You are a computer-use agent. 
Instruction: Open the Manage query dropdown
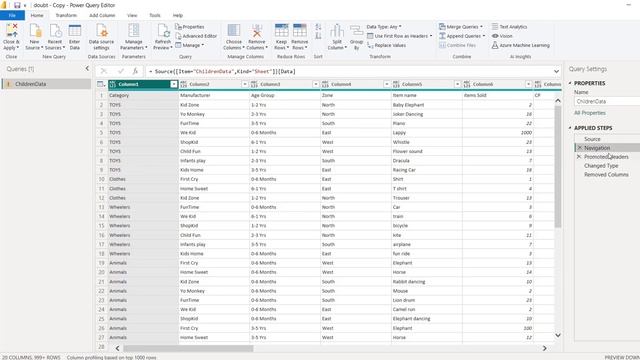pos(190,45)
